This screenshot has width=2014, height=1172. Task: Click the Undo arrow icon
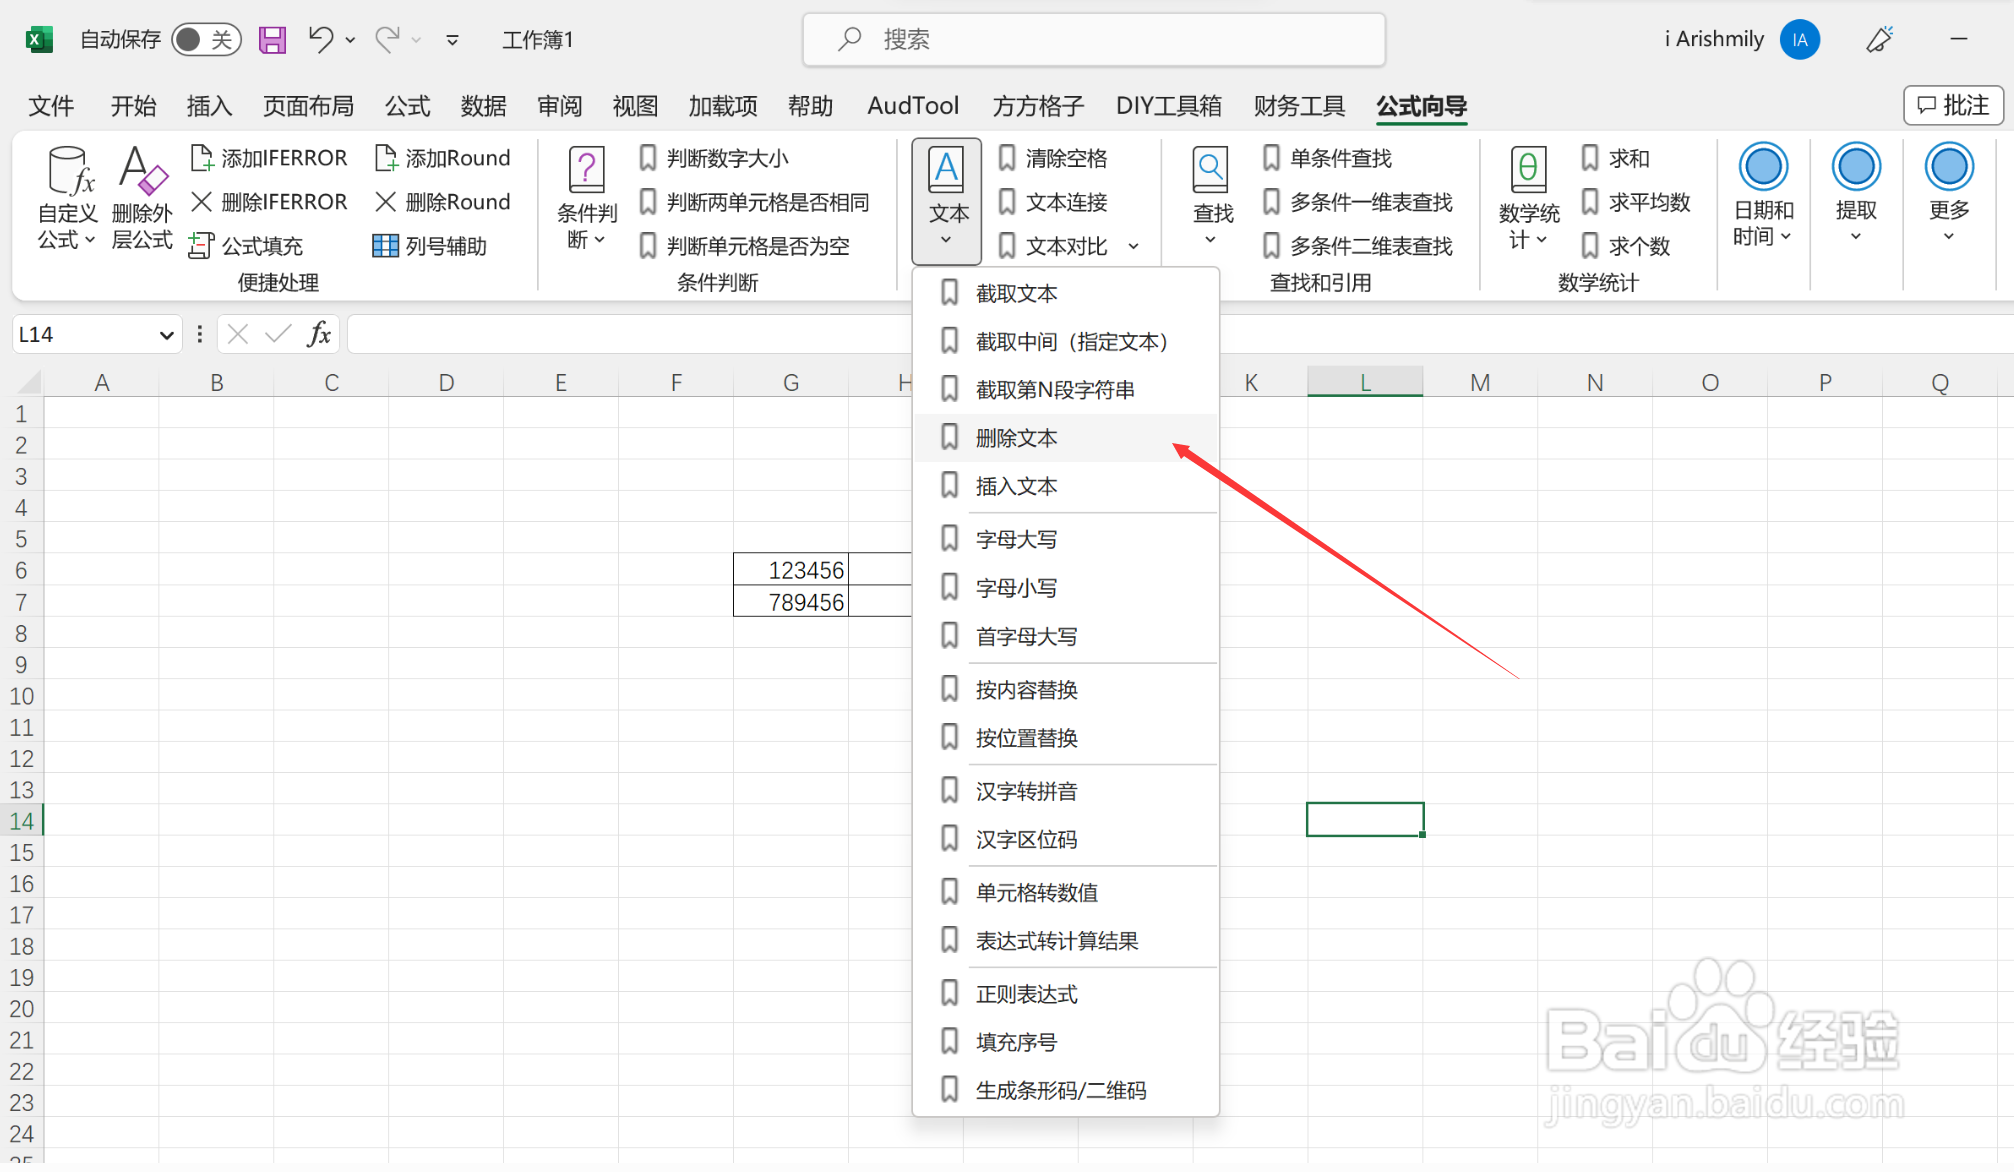tap(321, 40)
